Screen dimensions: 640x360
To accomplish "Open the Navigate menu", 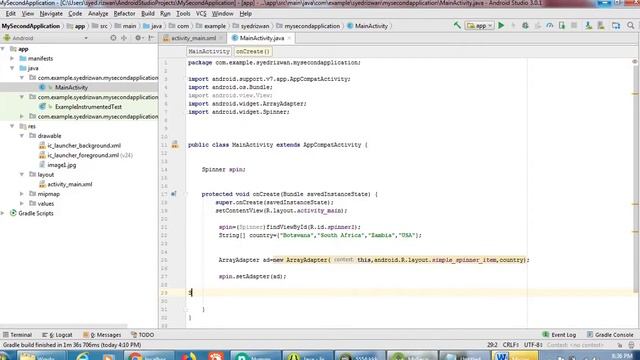I will click(51, 13).
